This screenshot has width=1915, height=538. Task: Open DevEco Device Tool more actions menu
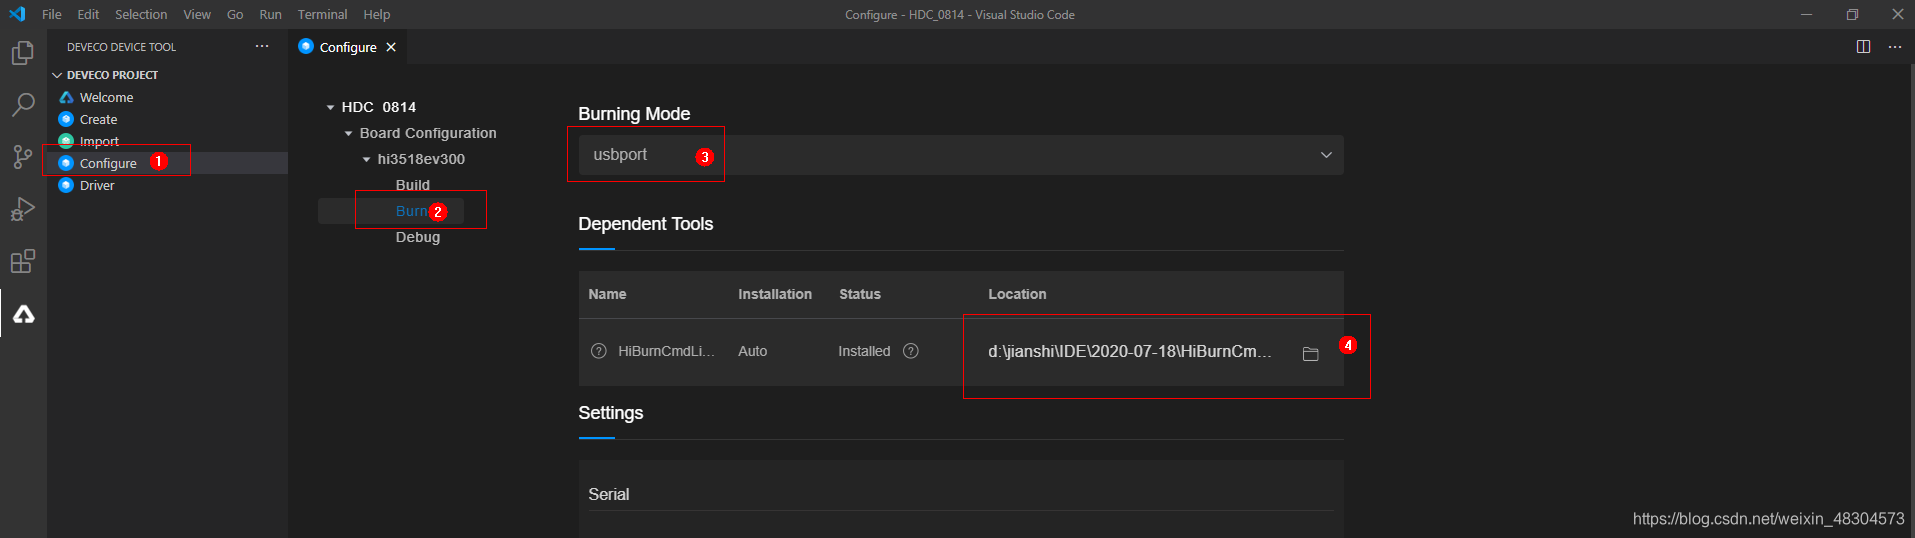coord(262,46)
